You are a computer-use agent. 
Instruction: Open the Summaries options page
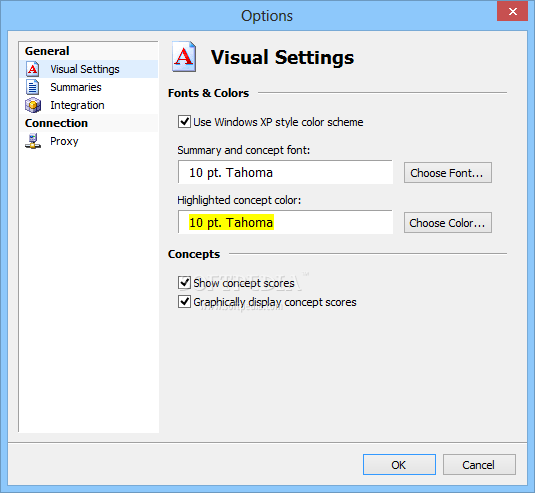76,87
